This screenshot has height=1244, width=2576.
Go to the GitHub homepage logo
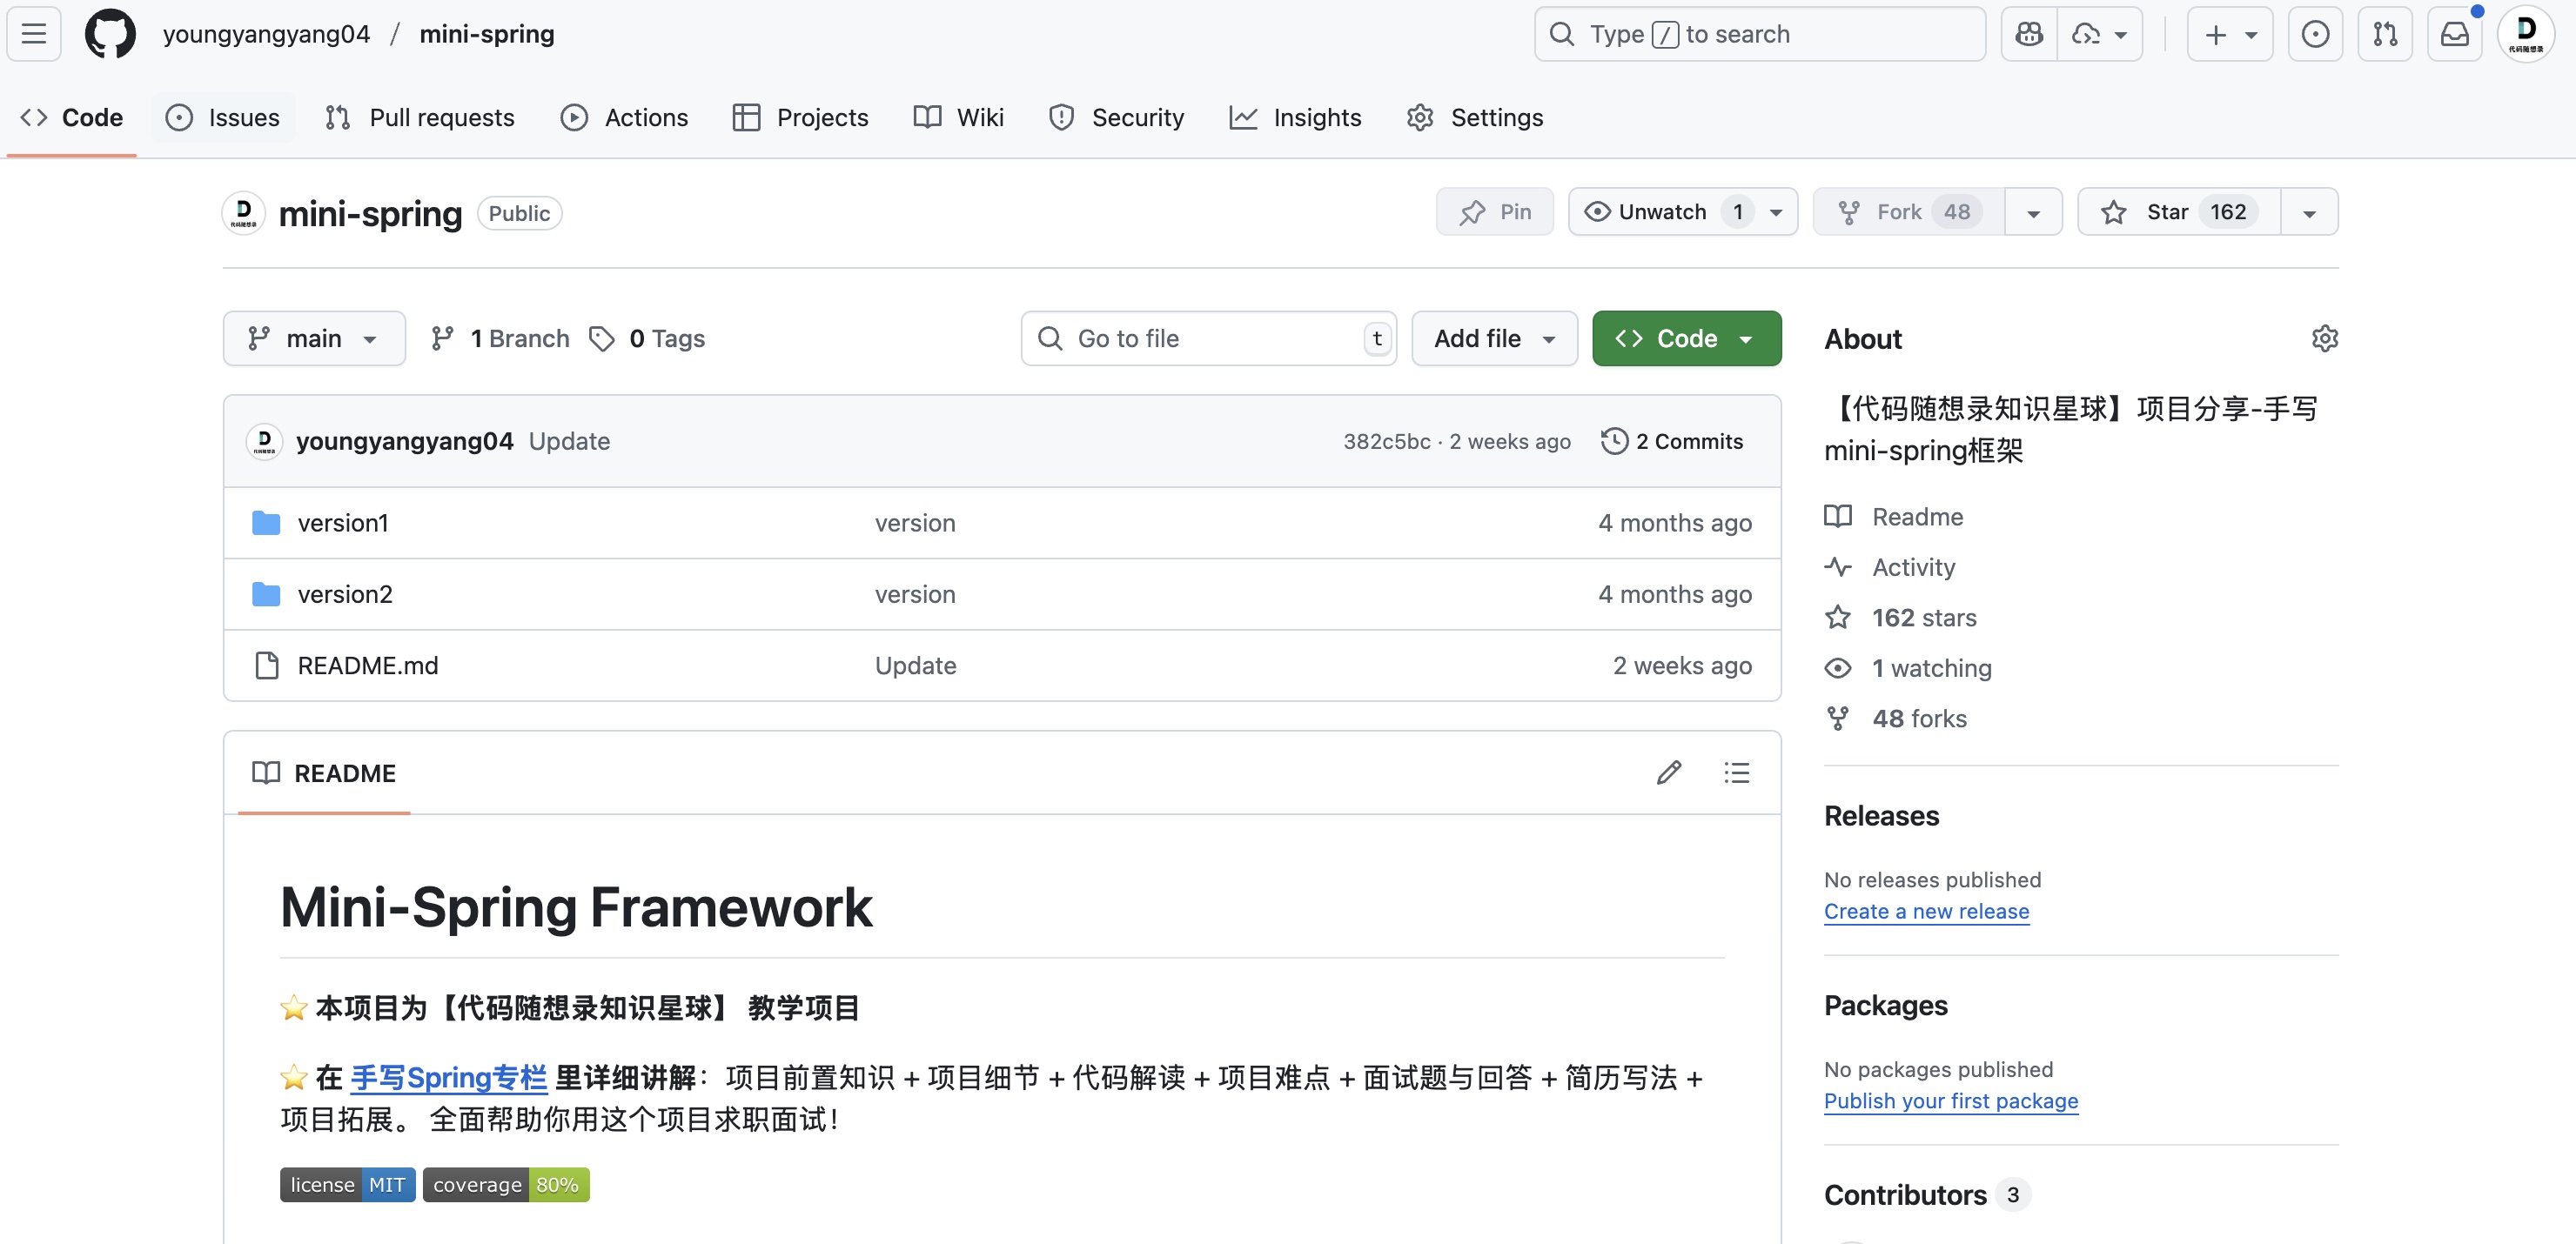click(x=110, y=34)
